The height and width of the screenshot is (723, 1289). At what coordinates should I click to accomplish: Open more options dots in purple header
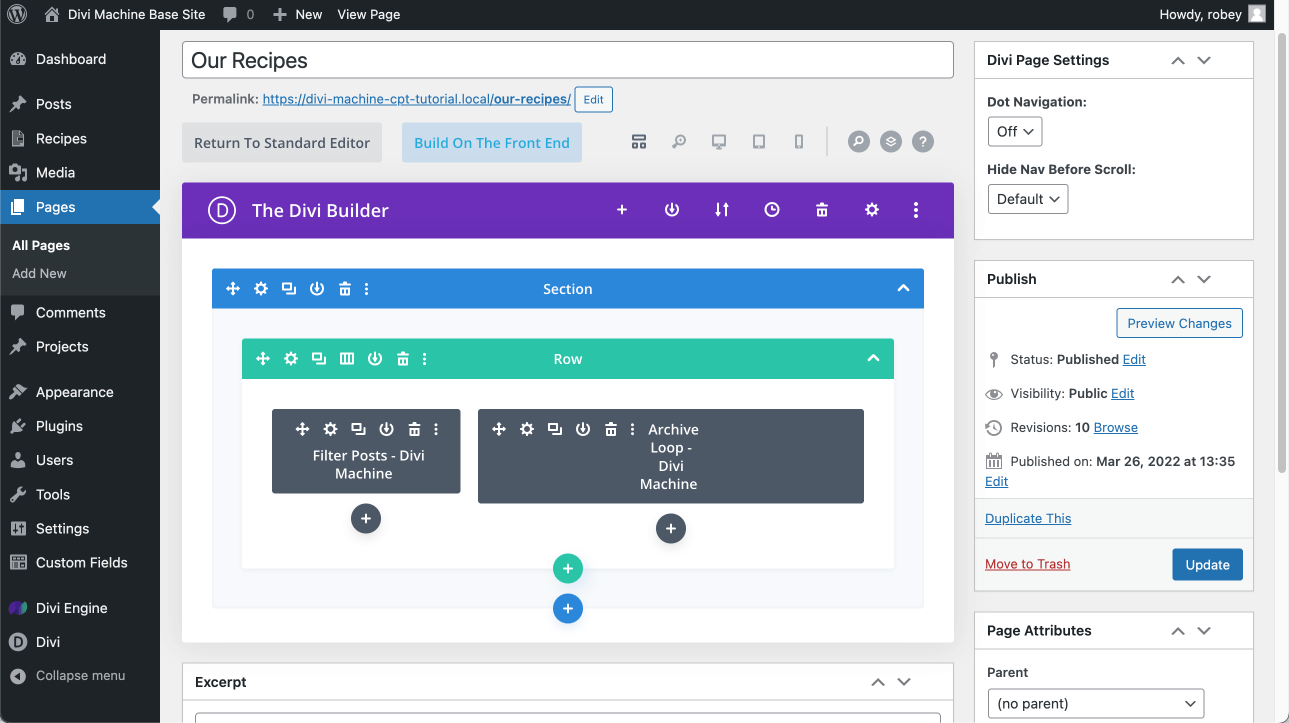(x=916, y=210)
